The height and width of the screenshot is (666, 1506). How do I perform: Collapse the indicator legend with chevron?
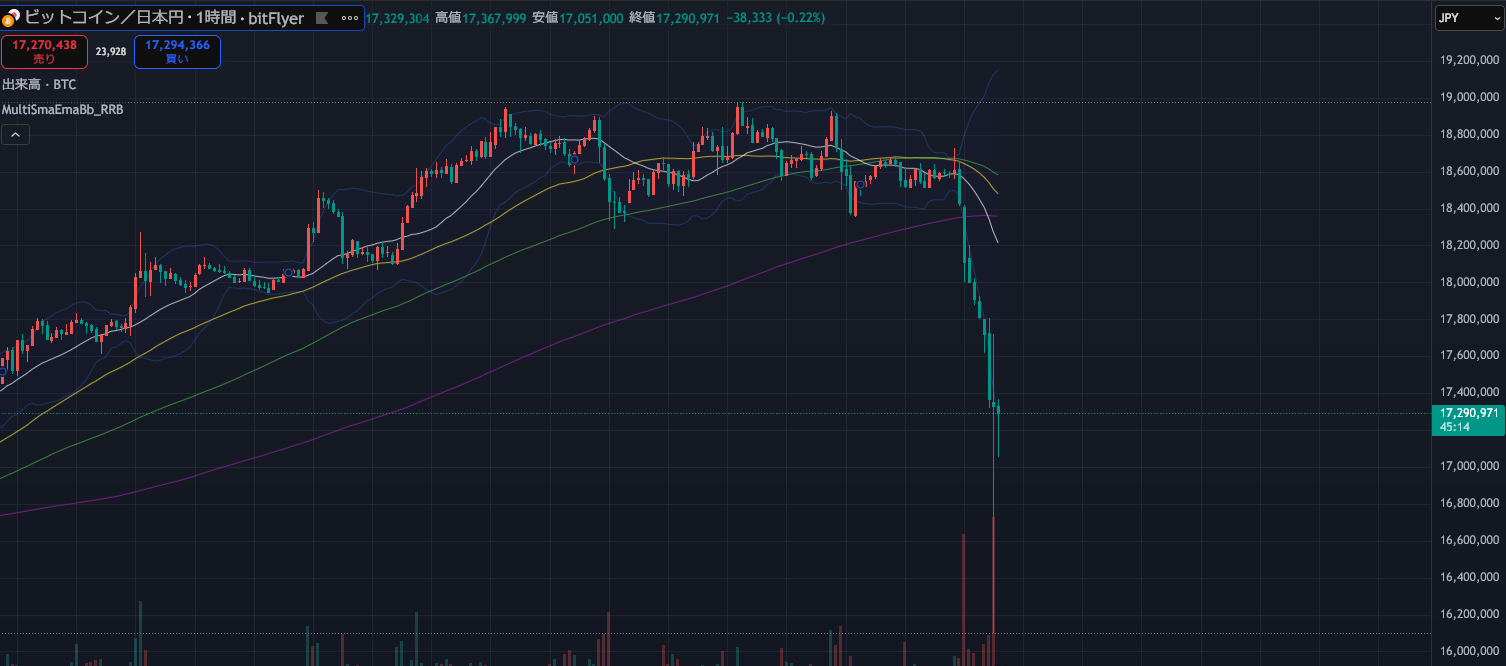coord(15,135)
